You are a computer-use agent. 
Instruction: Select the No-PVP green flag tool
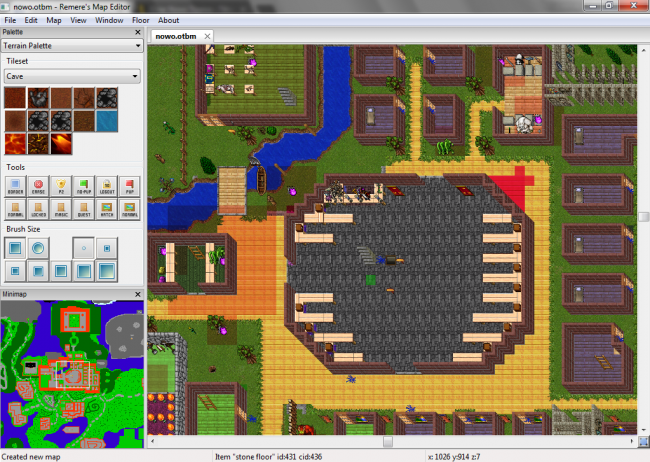(84, 186)
